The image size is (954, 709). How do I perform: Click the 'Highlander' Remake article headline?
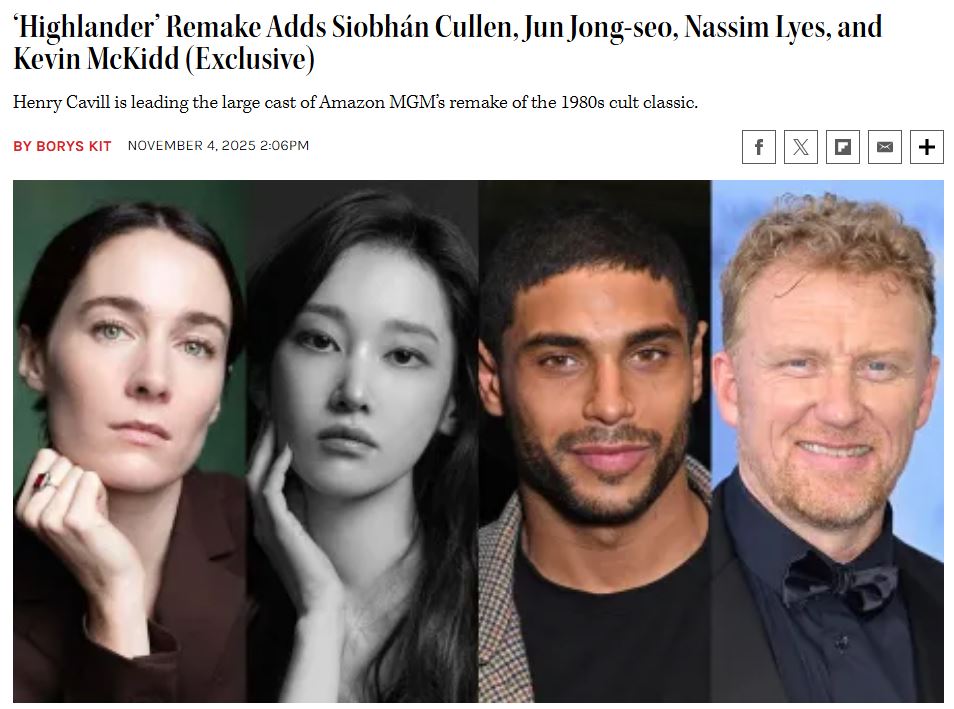coord(447,43)
